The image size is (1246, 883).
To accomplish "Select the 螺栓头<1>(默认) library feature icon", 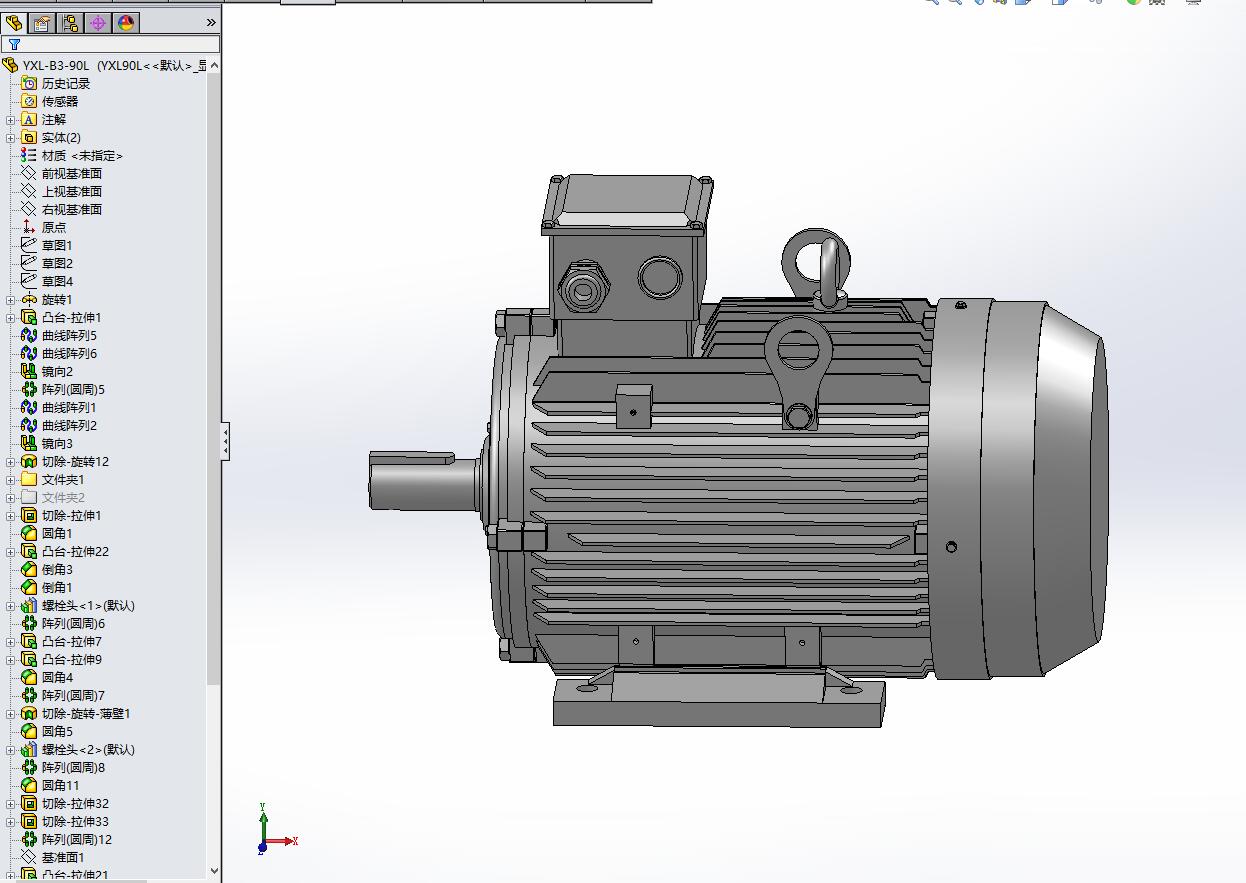I will coord(29,605).
